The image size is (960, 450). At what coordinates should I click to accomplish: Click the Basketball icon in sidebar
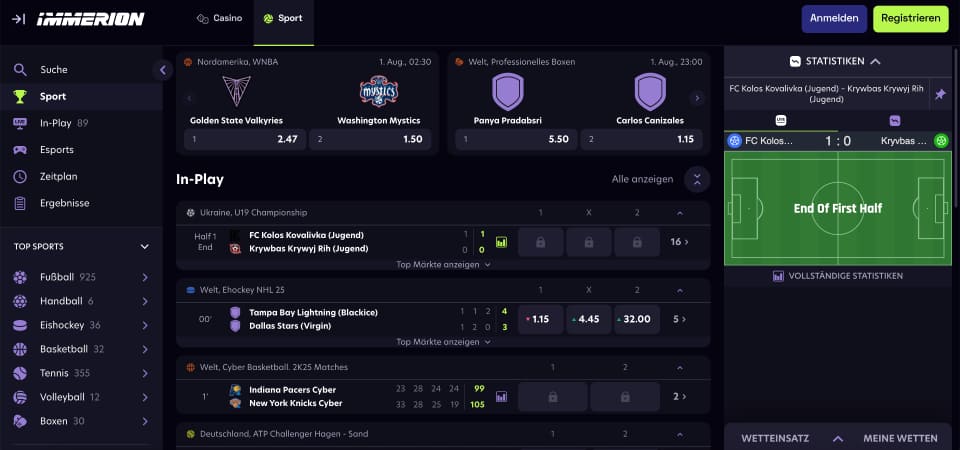click(x=20, y=350)
